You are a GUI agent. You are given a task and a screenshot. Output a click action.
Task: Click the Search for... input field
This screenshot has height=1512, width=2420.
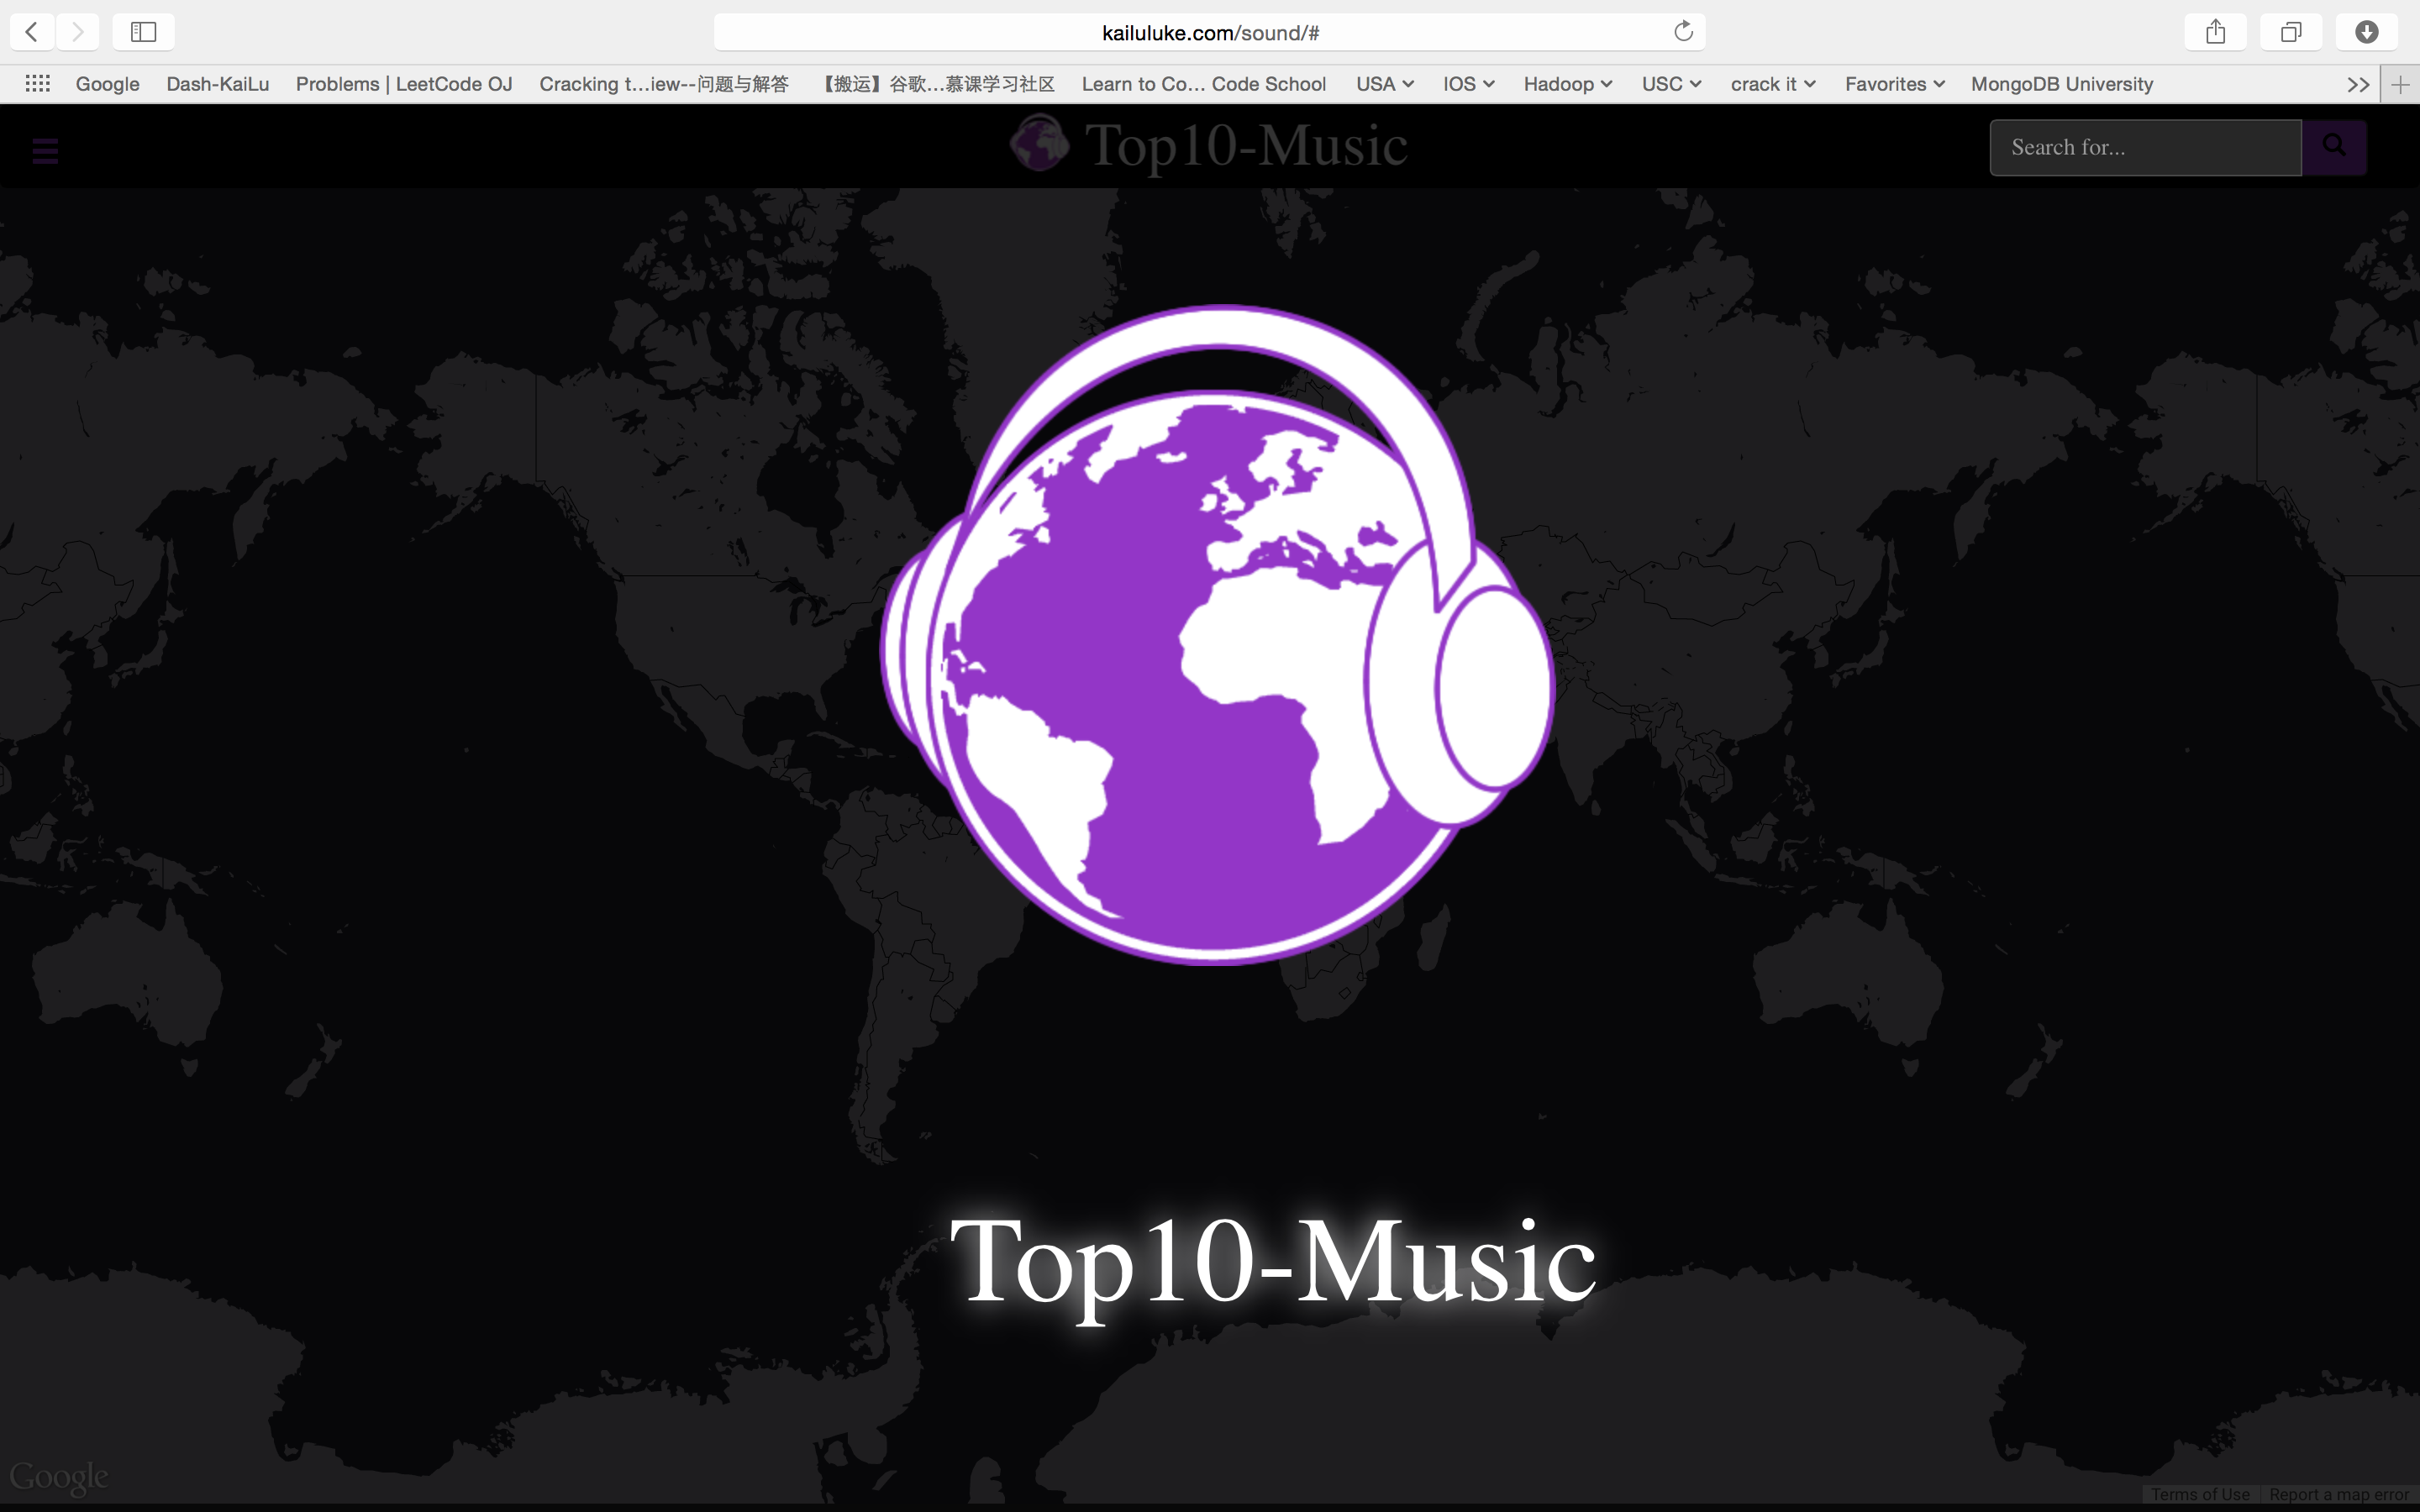(x=2145, y=147)
